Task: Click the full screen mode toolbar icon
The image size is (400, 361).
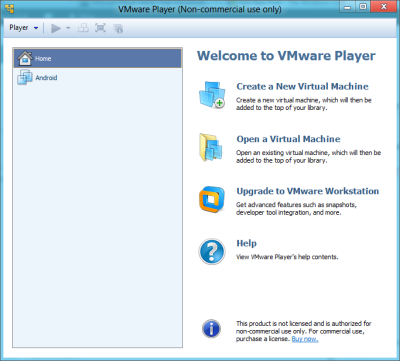Action: click(100, 28)
